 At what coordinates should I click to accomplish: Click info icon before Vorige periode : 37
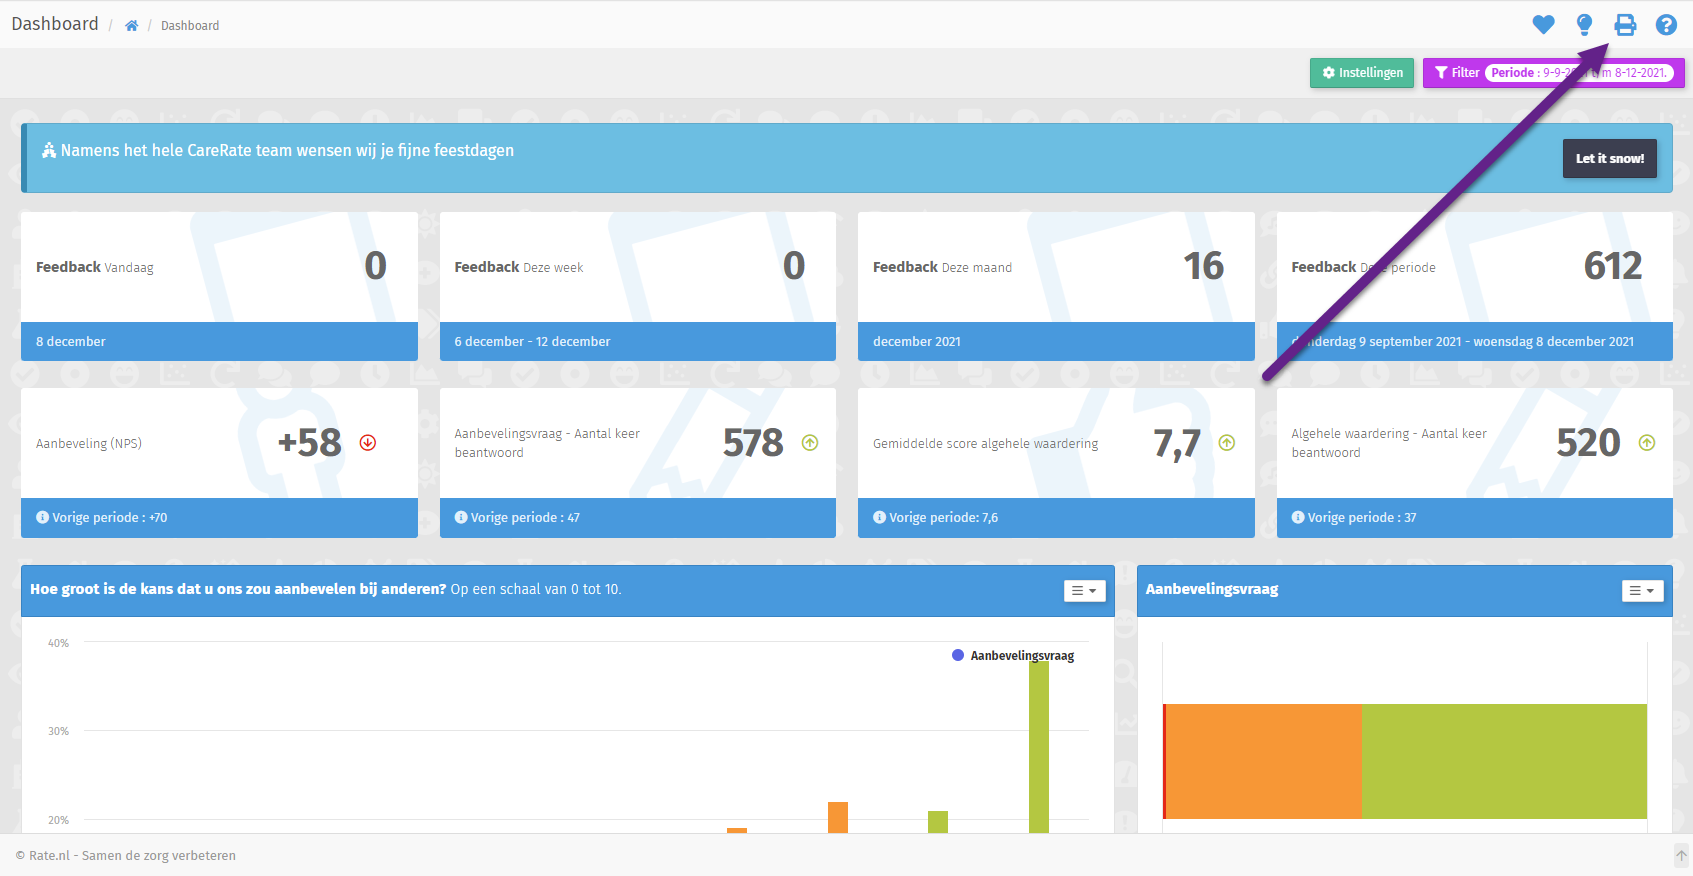(x=1298, y=517)
